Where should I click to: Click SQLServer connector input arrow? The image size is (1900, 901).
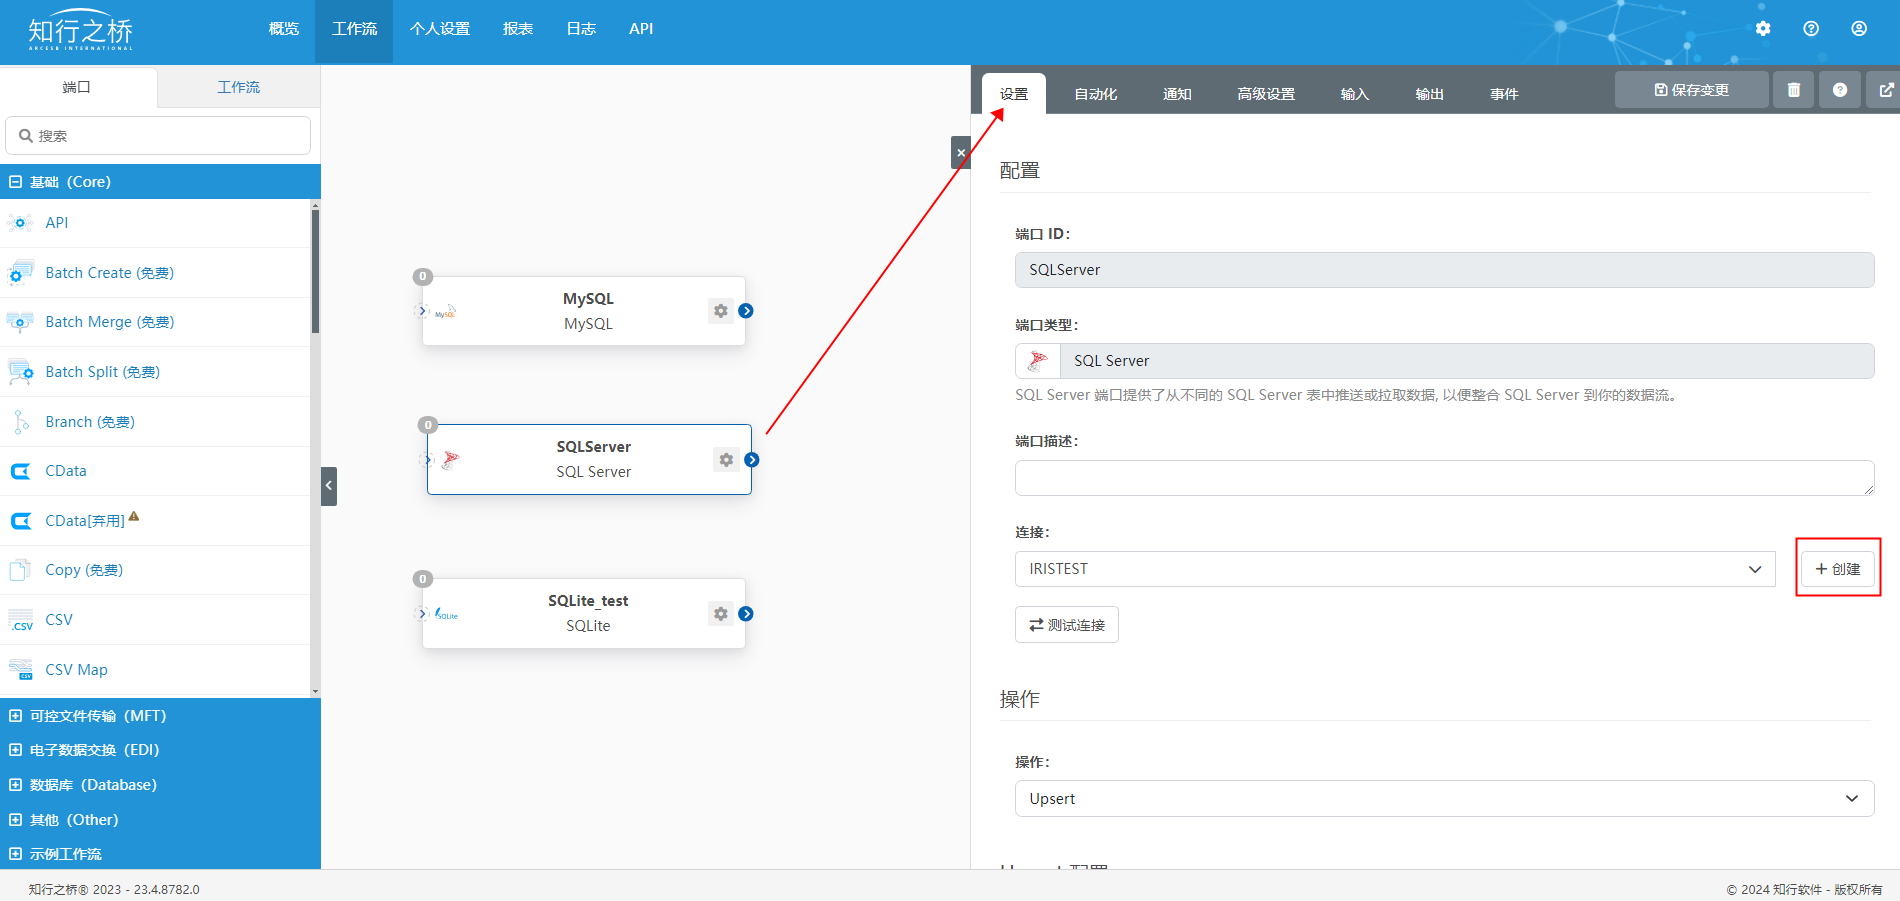click(x=427, y=460)
